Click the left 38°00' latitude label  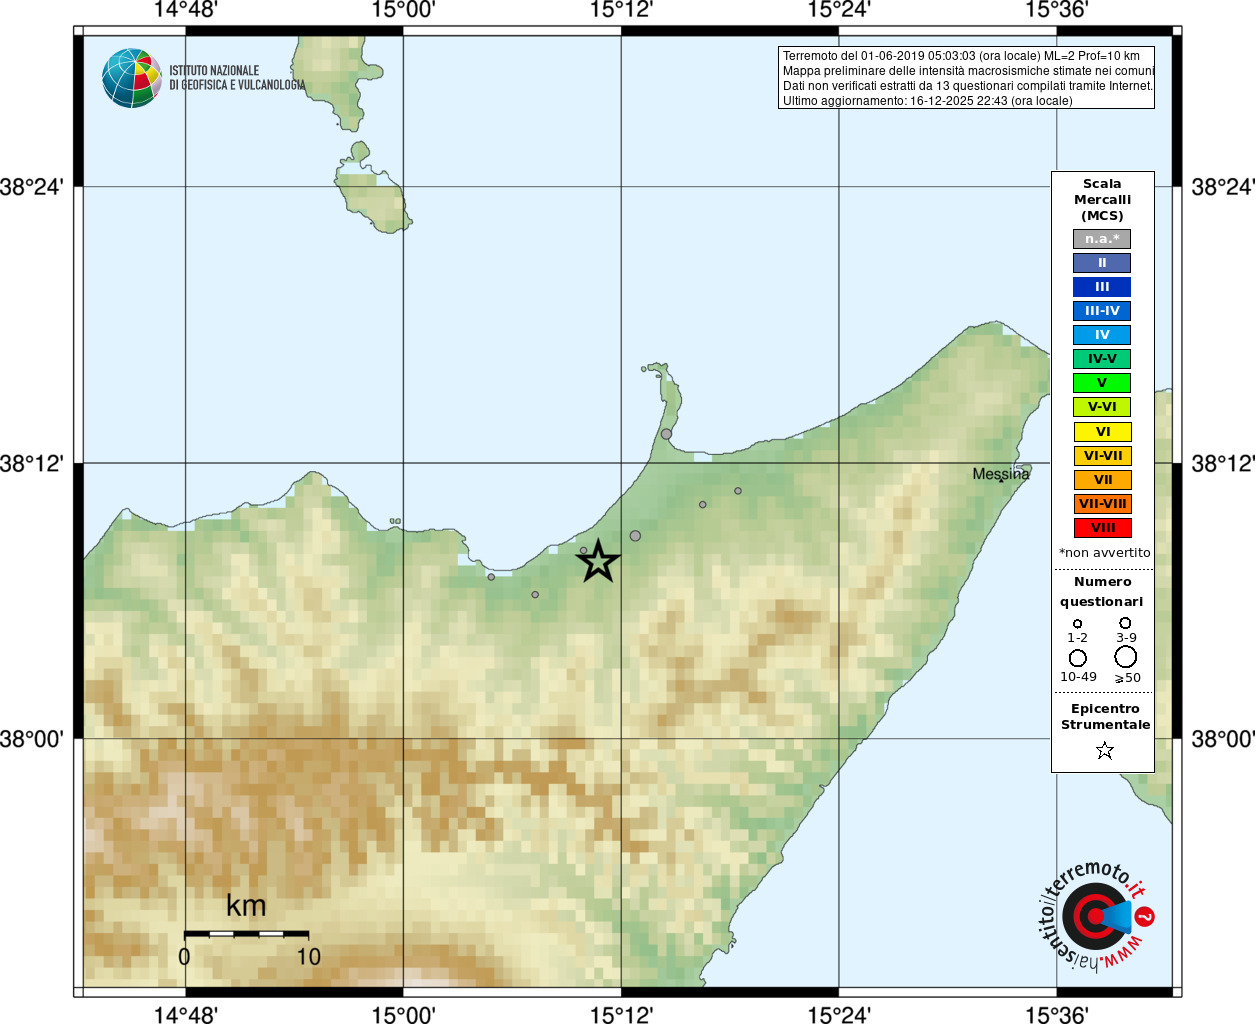coord(32,739)
